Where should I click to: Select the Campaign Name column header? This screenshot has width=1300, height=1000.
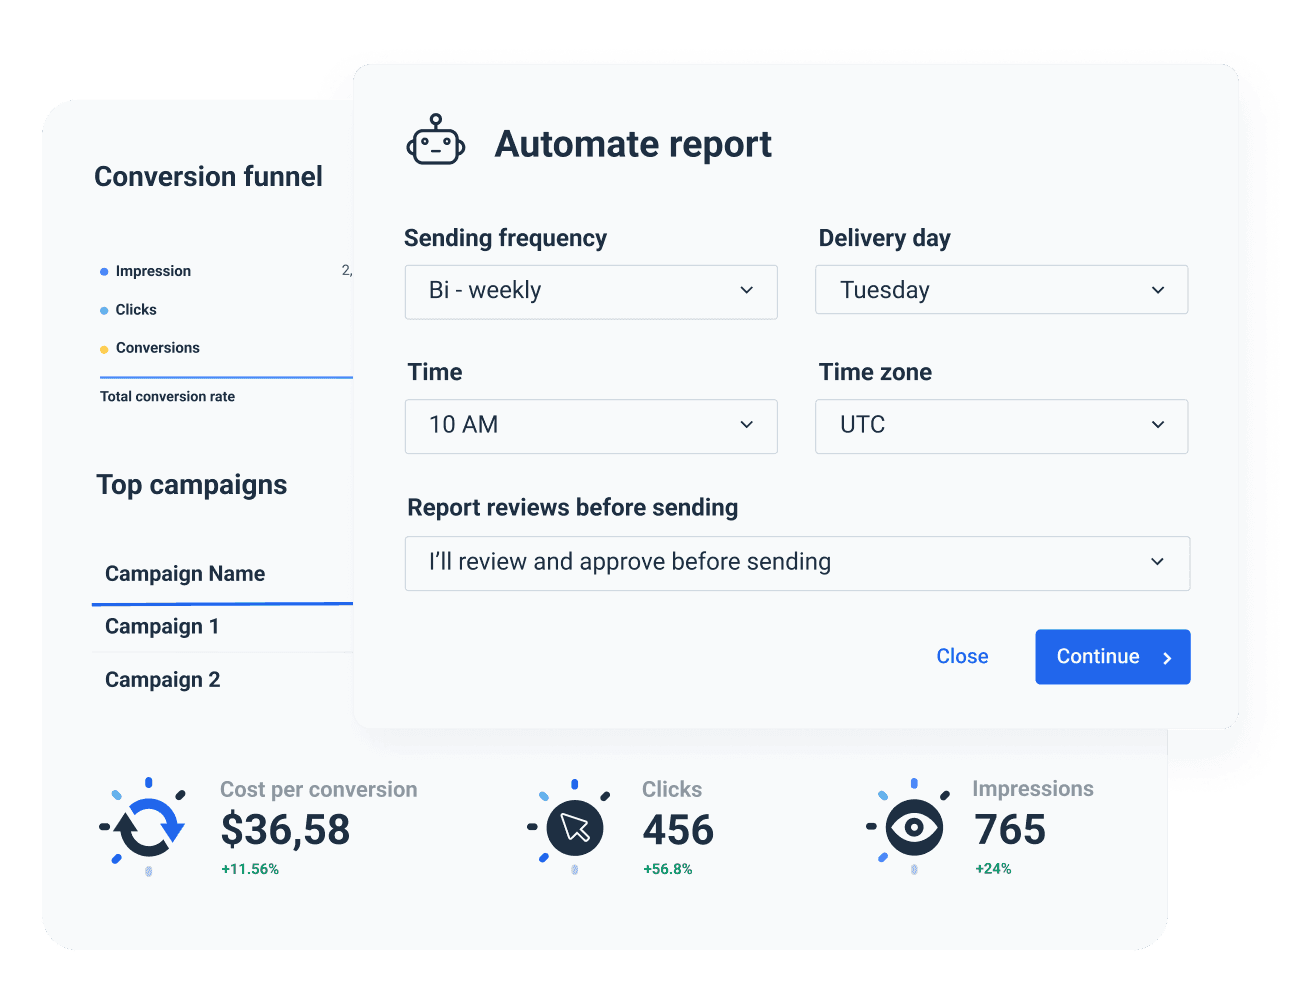(x=184, y=574)
